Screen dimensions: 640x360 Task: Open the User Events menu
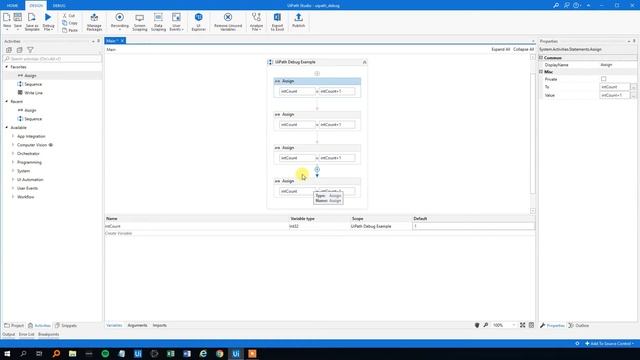(x=176, y=22)
